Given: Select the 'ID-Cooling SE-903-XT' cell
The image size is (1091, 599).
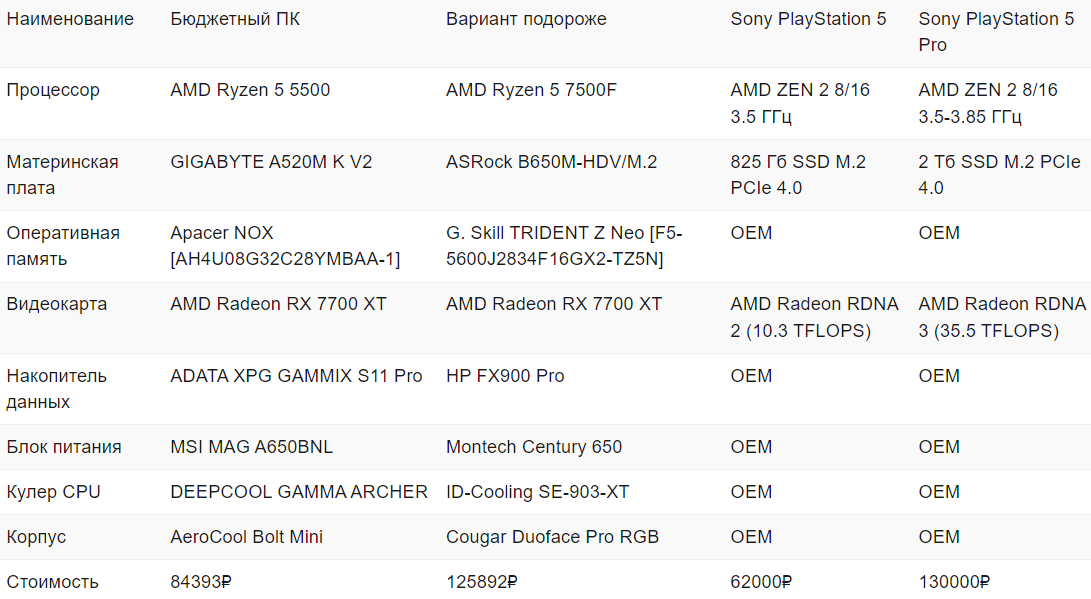Looking at the screenshot, I should (538, 493).
